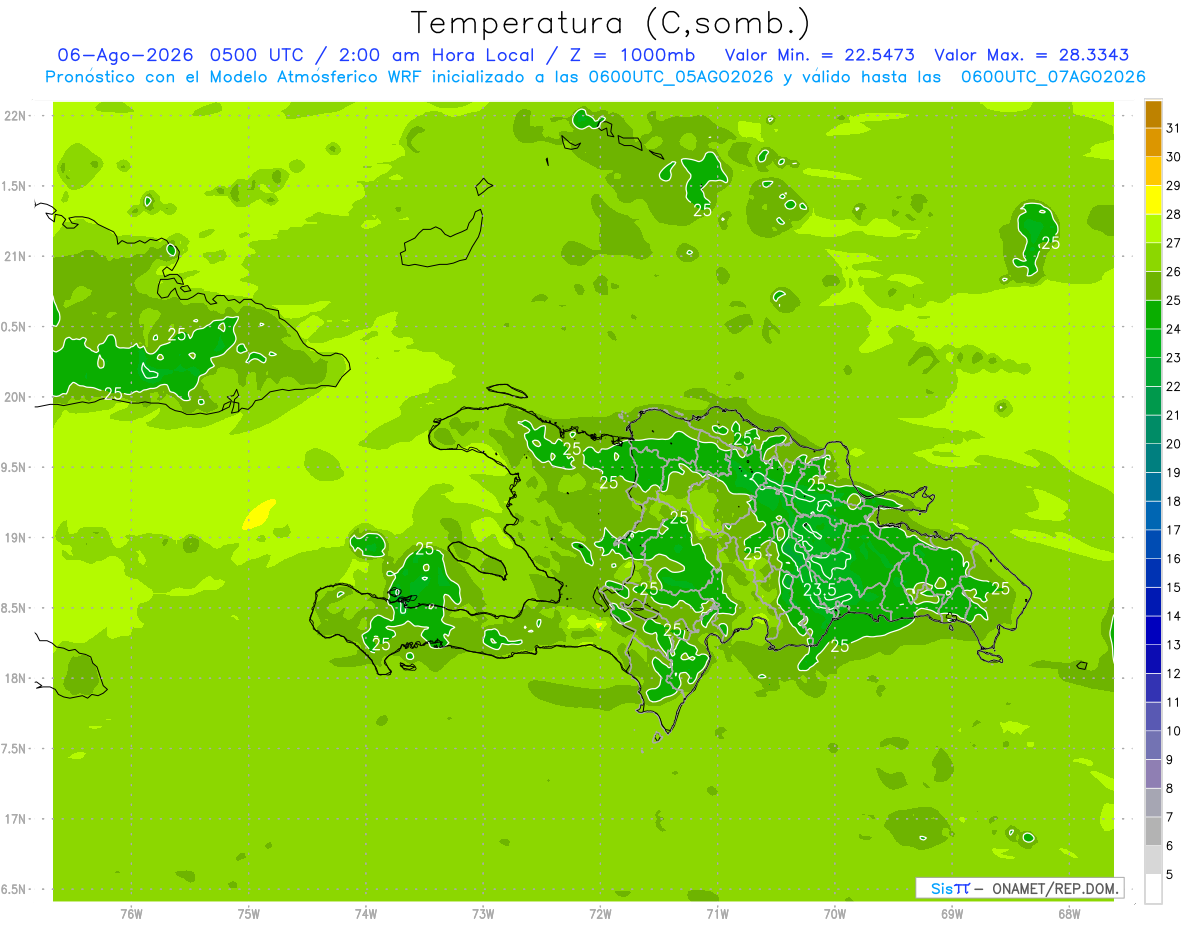The width and height of the screenshot is (1200, 927).
Task: Click the green color band between 24 and 25
Action: tap(1153, 315)
